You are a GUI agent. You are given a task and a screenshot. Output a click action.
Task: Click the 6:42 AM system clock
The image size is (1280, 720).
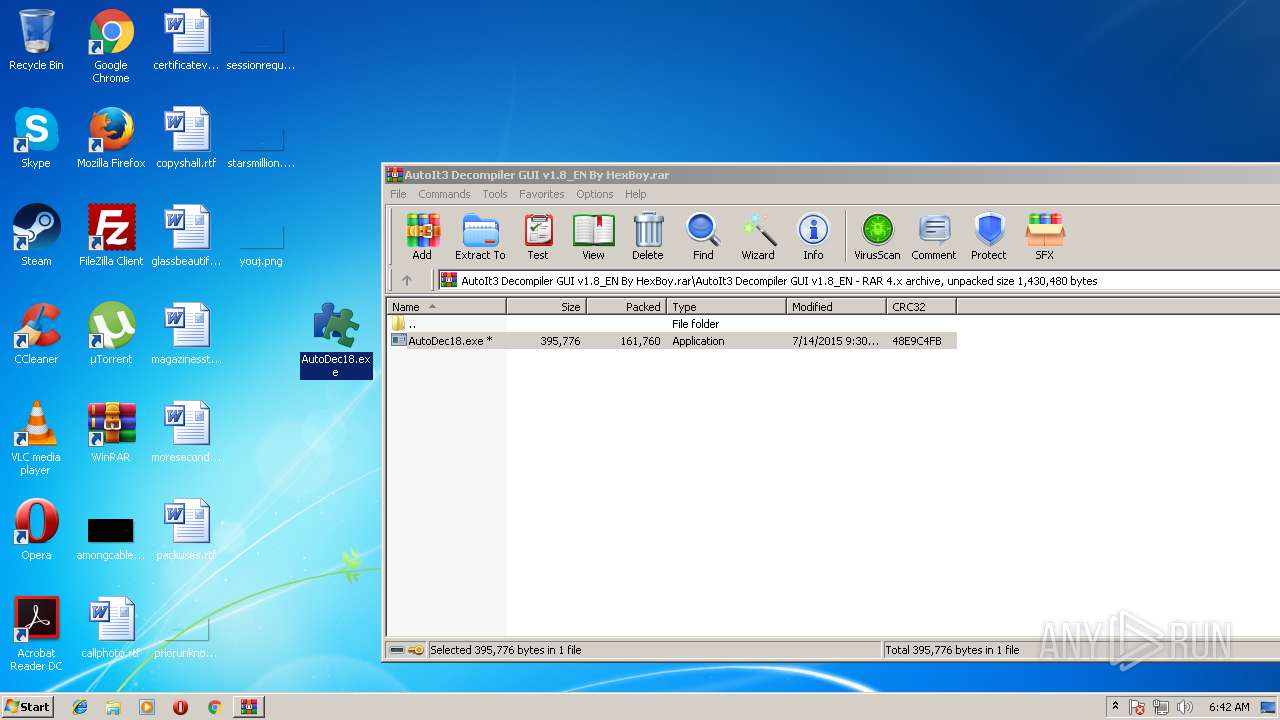pyautogui.click(x=1229, y=707)
